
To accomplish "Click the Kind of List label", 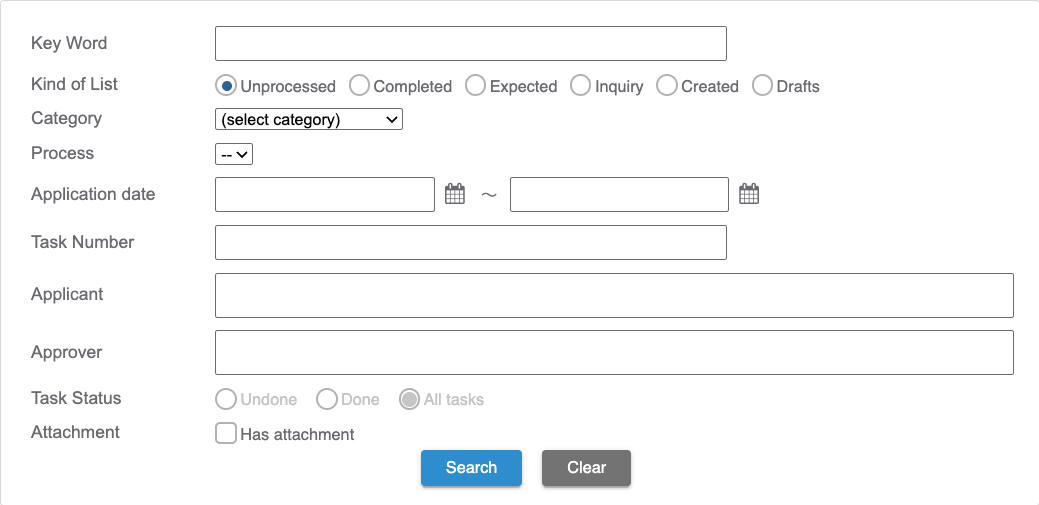I will [74, 84].
